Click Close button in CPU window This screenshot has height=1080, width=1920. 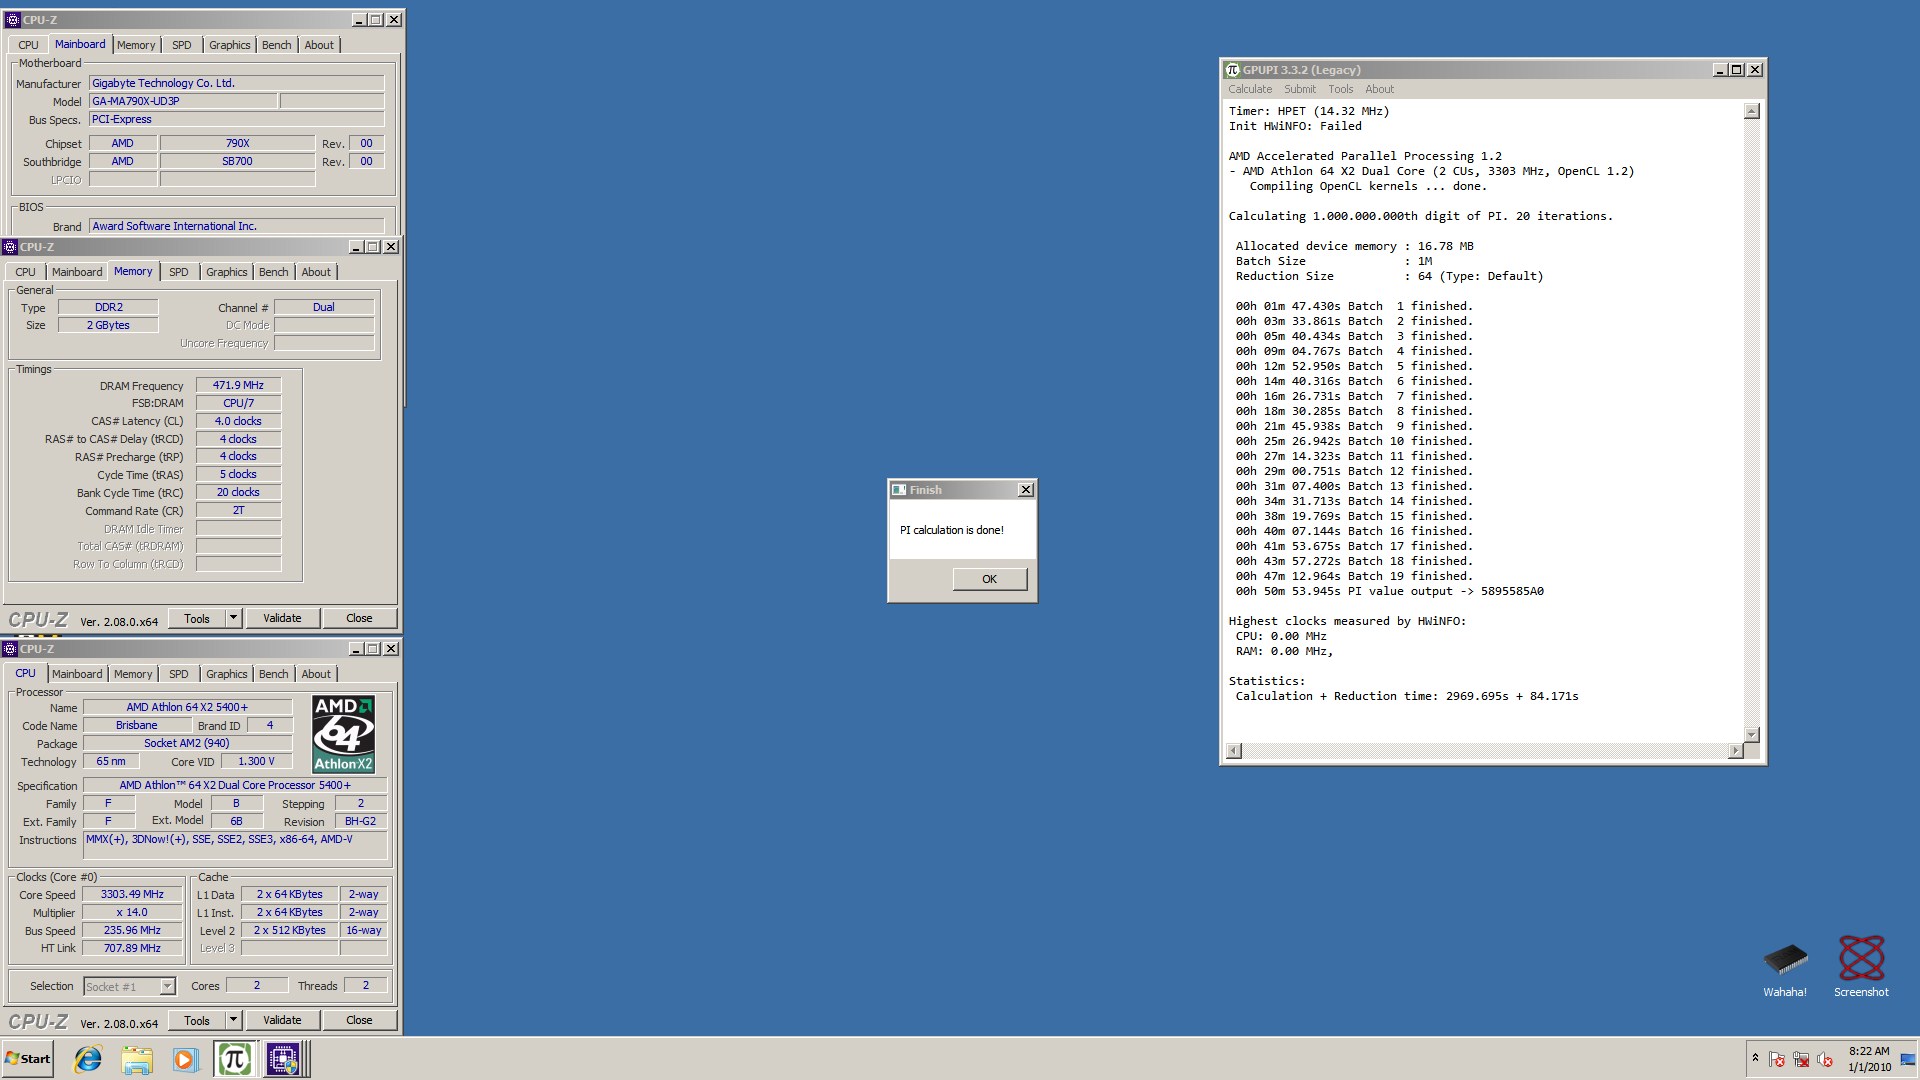[x=359, y=1020]
